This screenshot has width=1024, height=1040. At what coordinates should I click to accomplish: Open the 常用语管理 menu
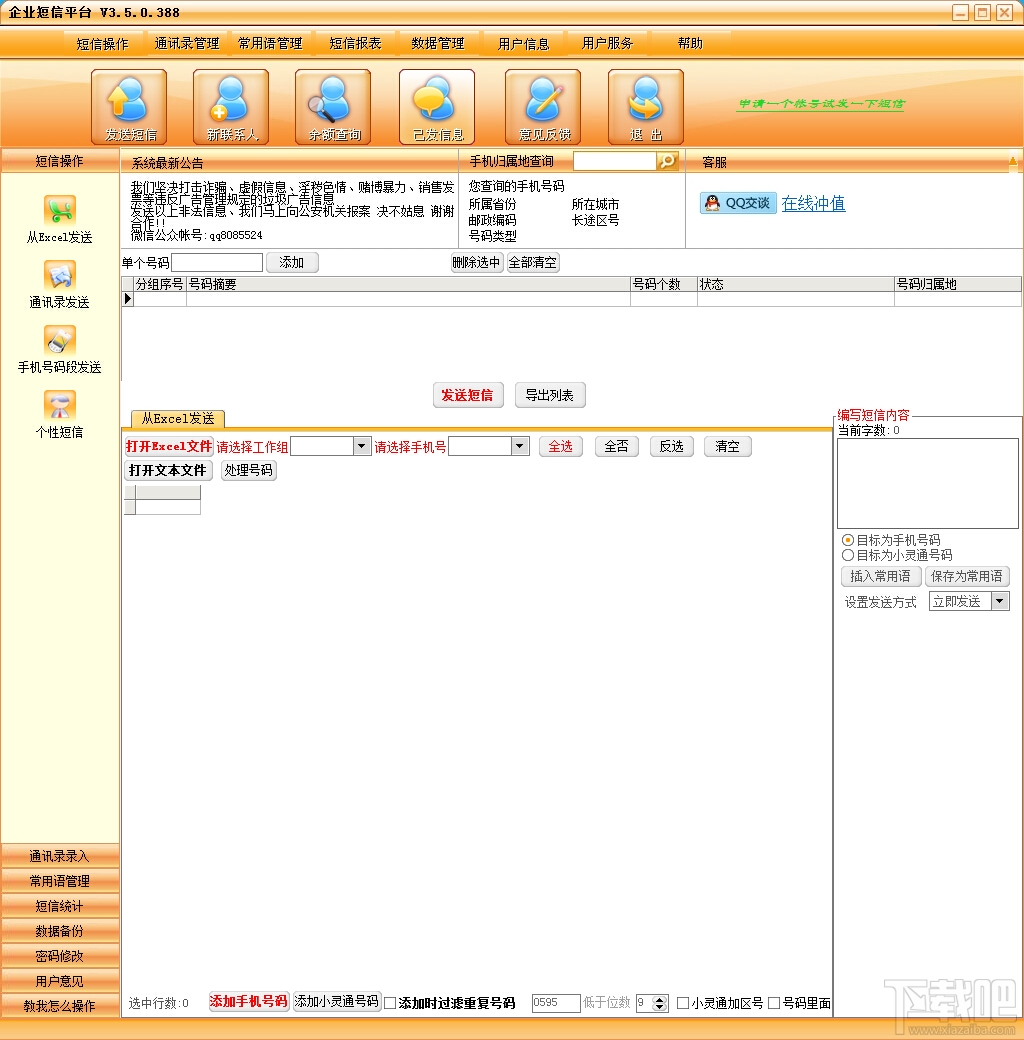tap(271, 44)
